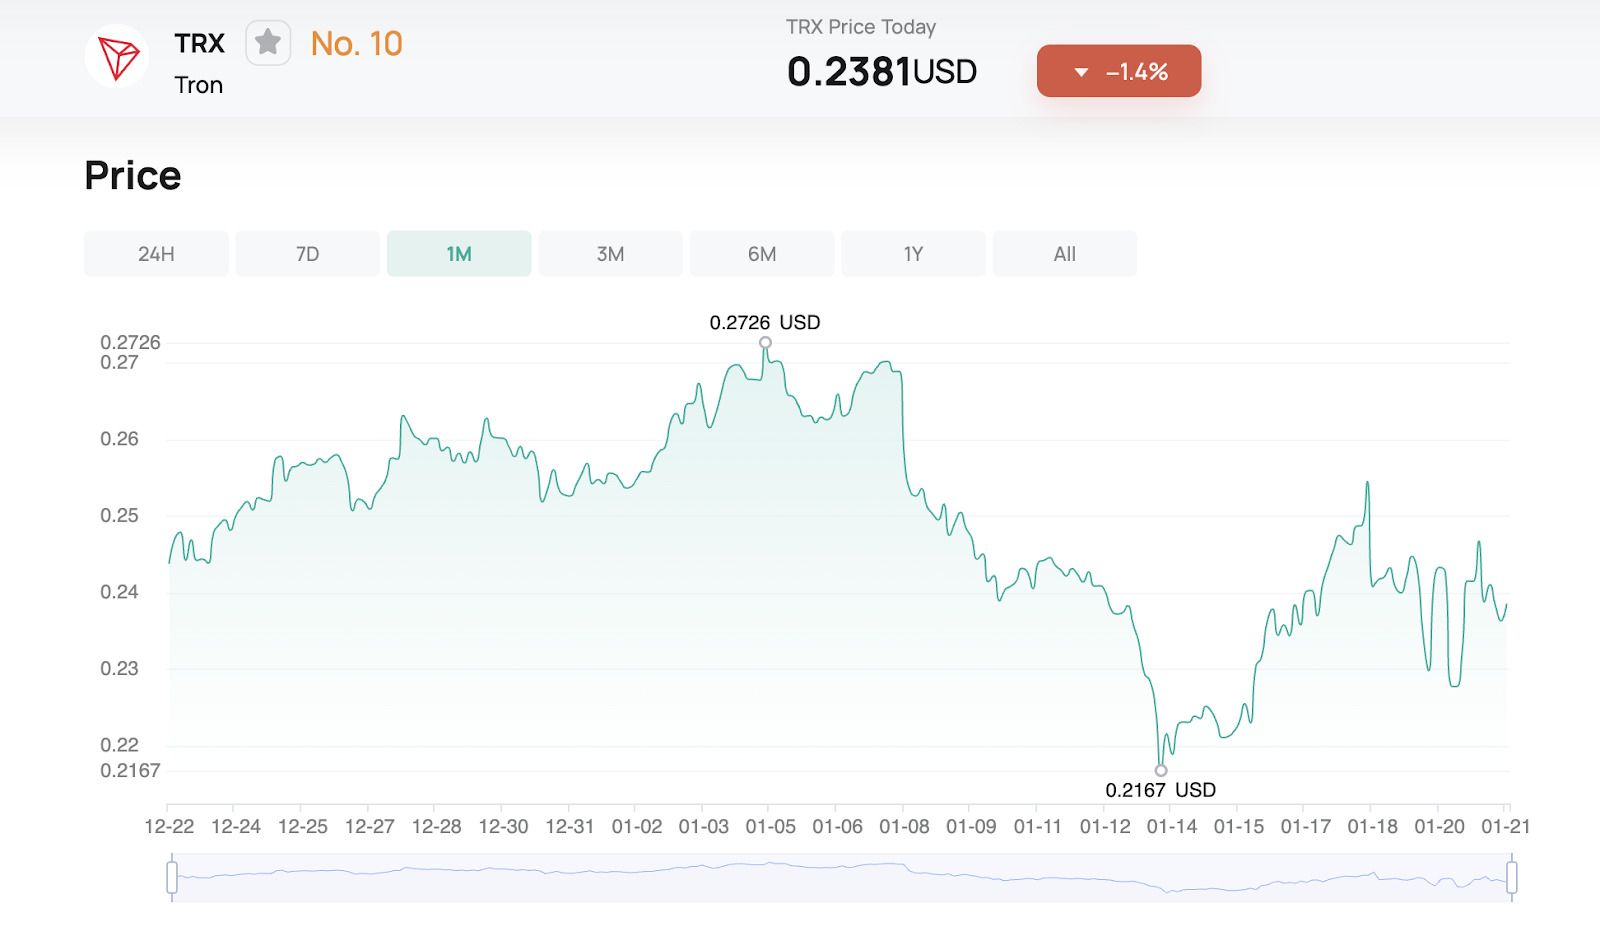Click the right range slider handle

(1511, 877)
